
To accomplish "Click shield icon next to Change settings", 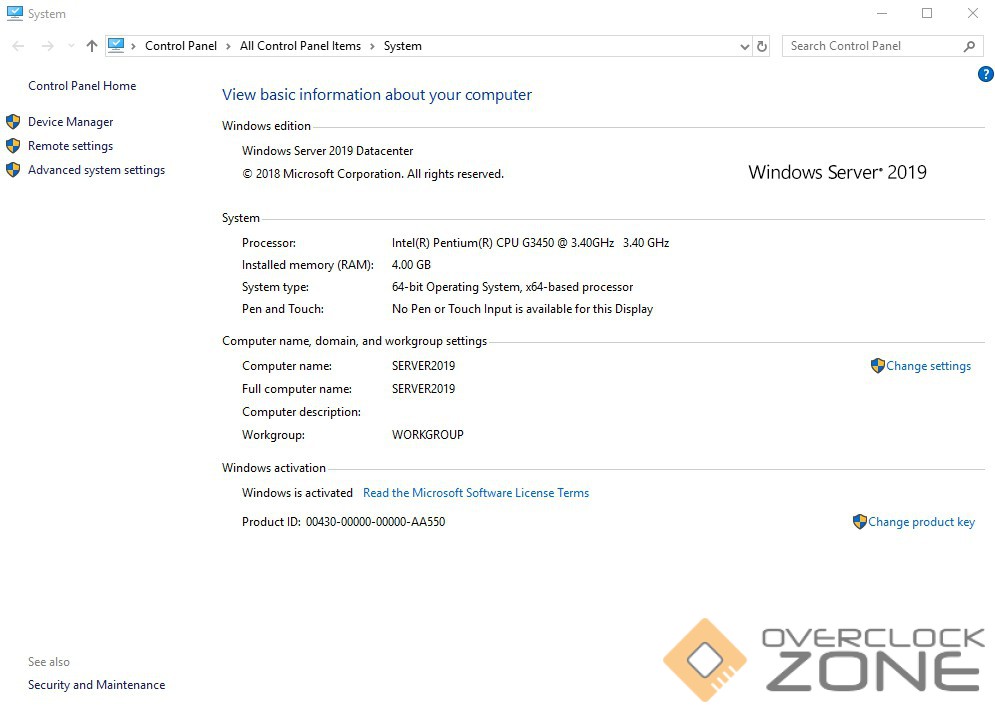I will point(878,366).
